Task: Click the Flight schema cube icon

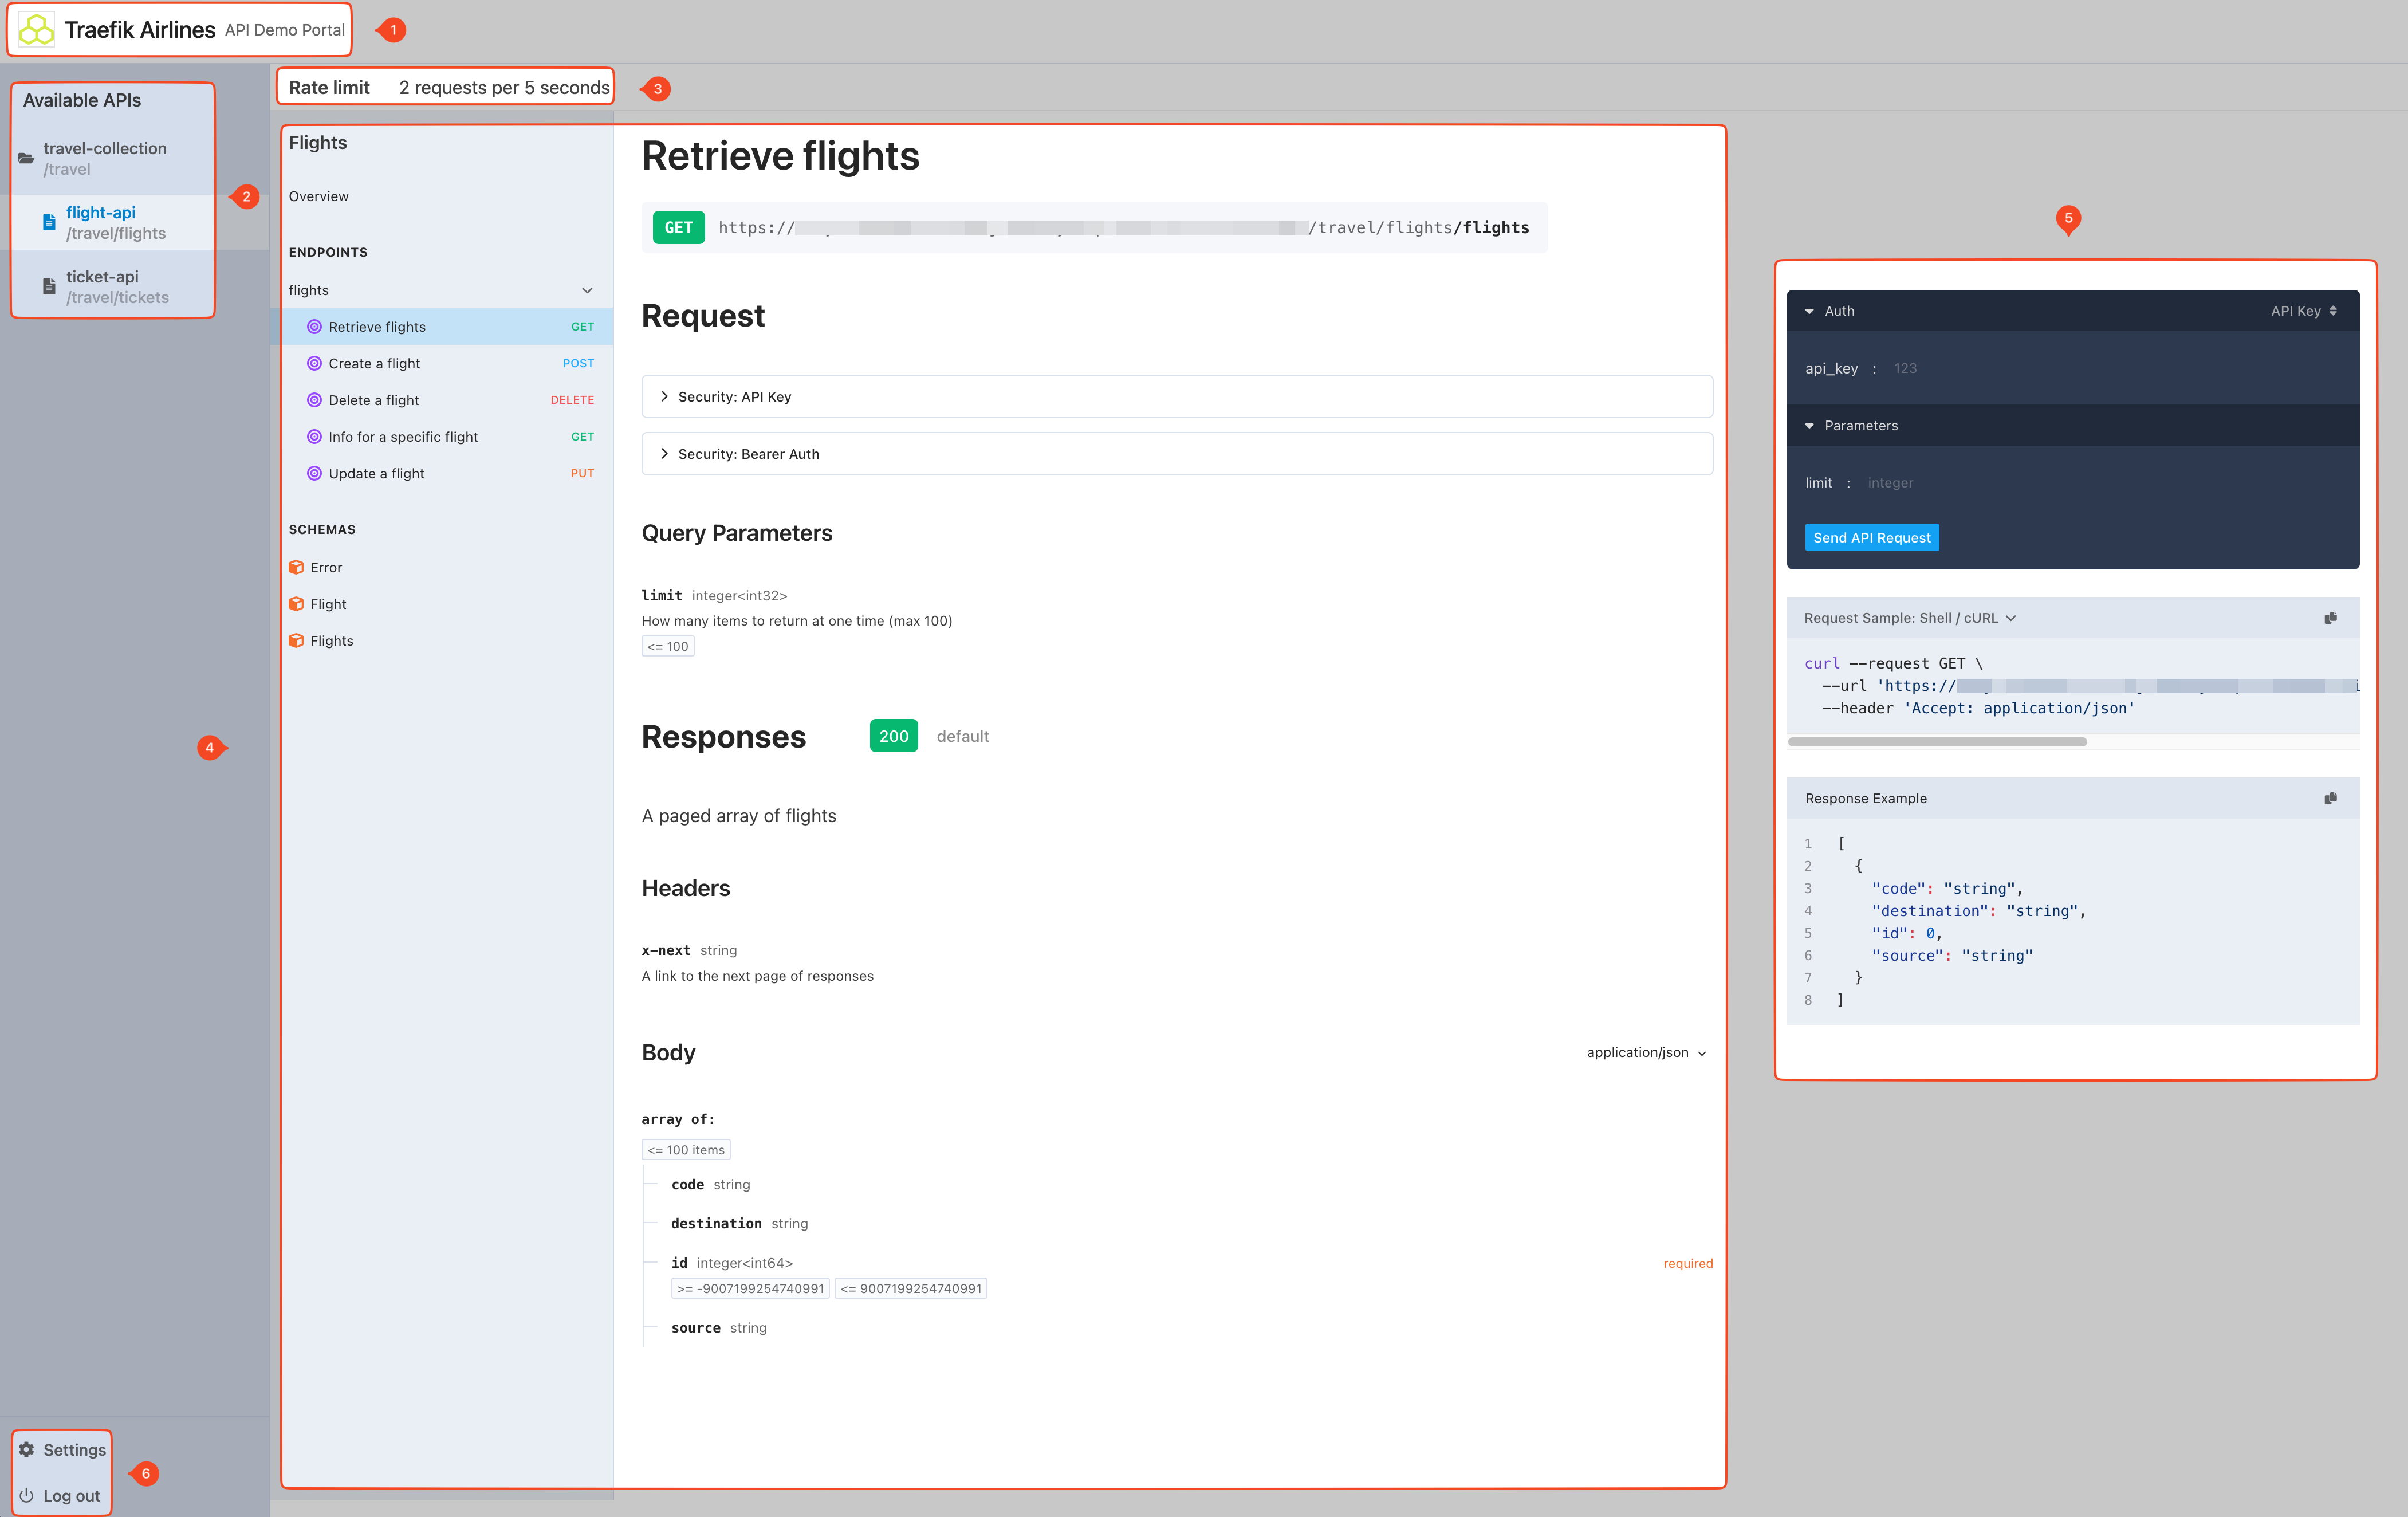Action: [x=297, y=603]
